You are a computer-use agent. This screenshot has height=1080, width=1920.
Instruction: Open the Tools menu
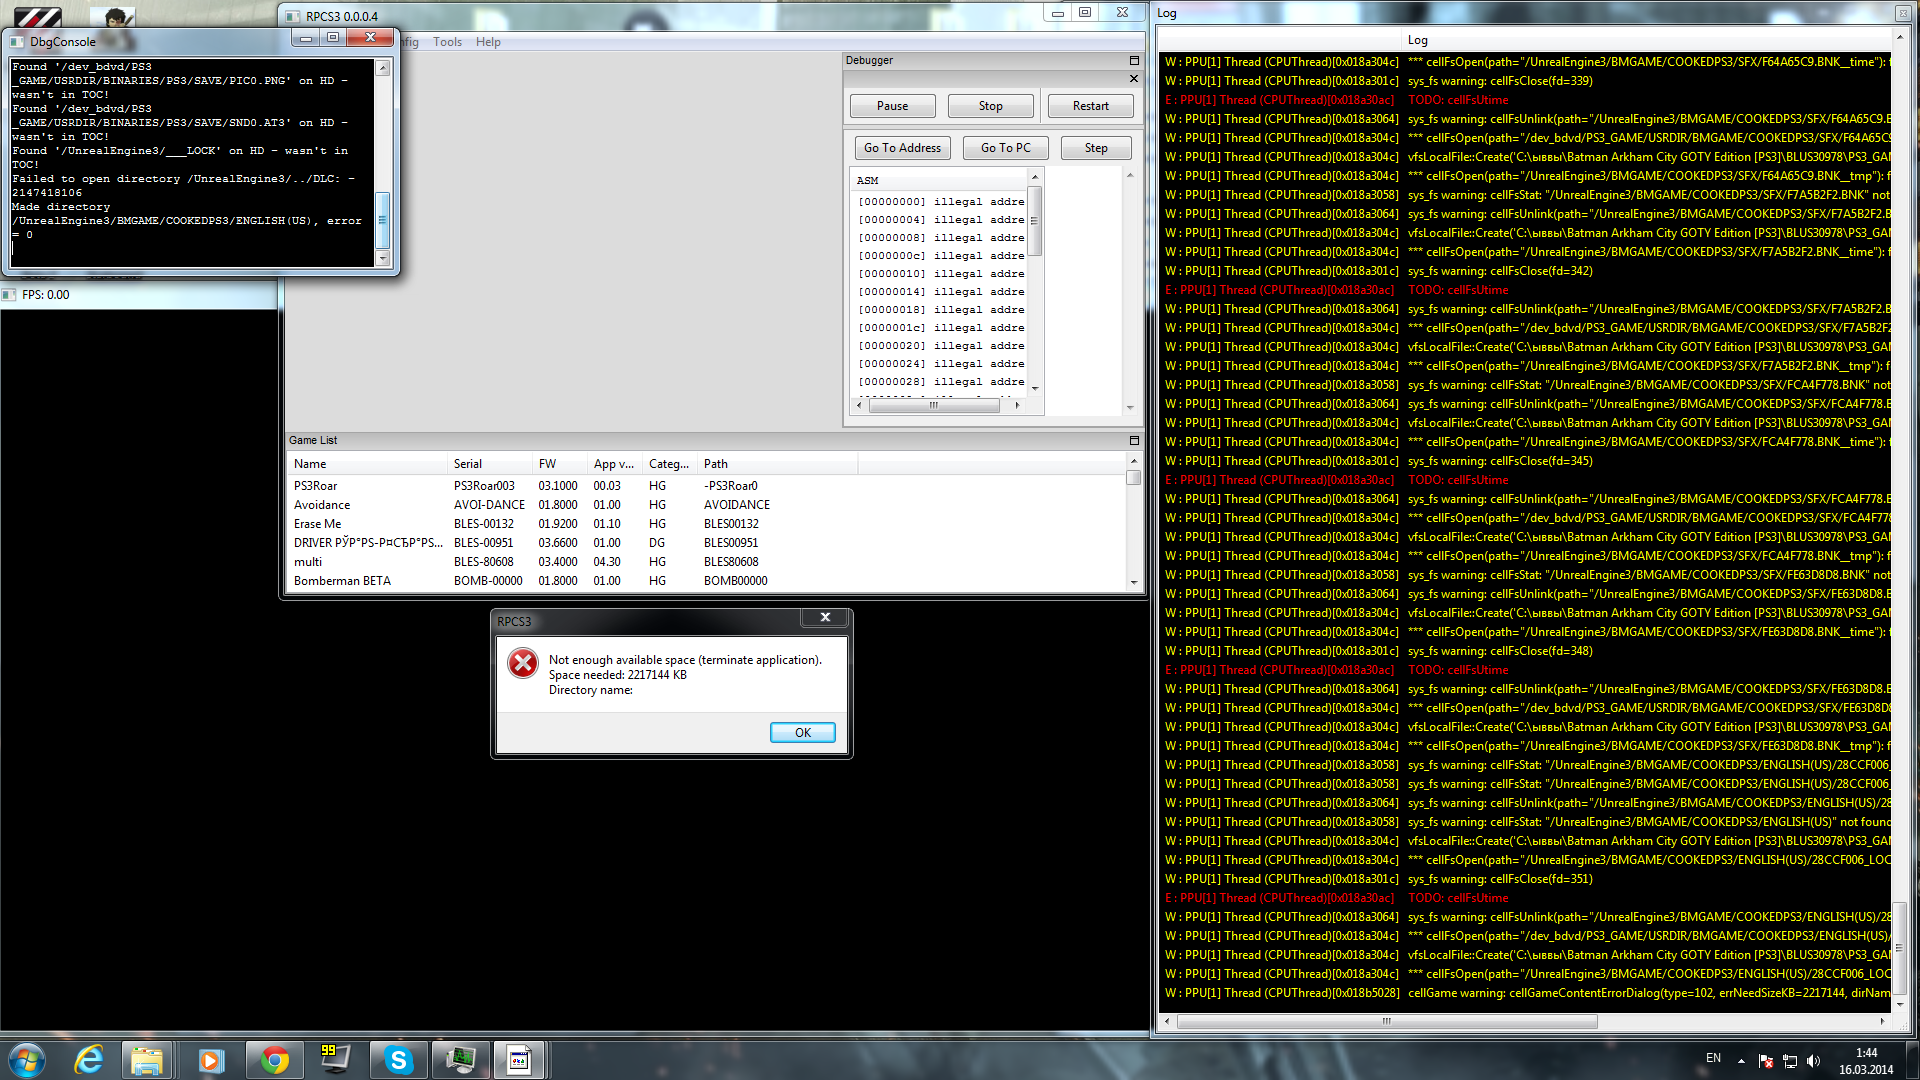(x=447, y=42)
